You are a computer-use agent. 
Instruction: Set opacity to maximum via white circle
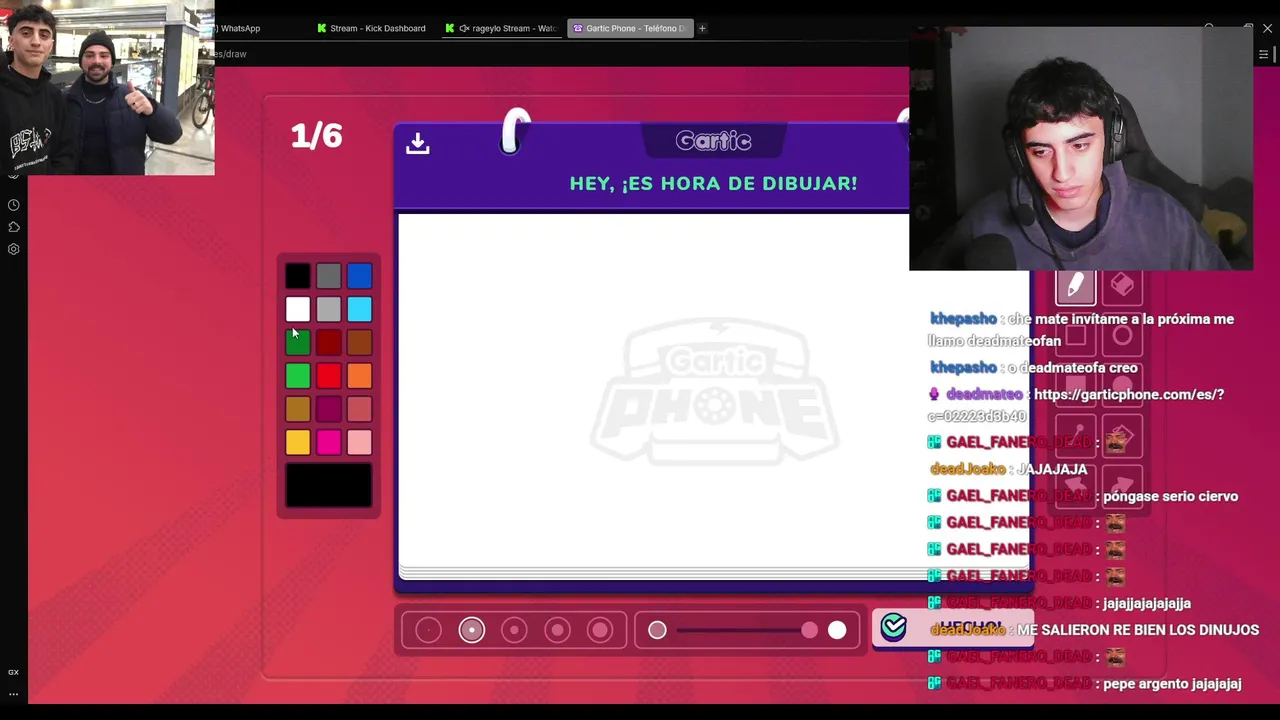[x=837, y=630]
